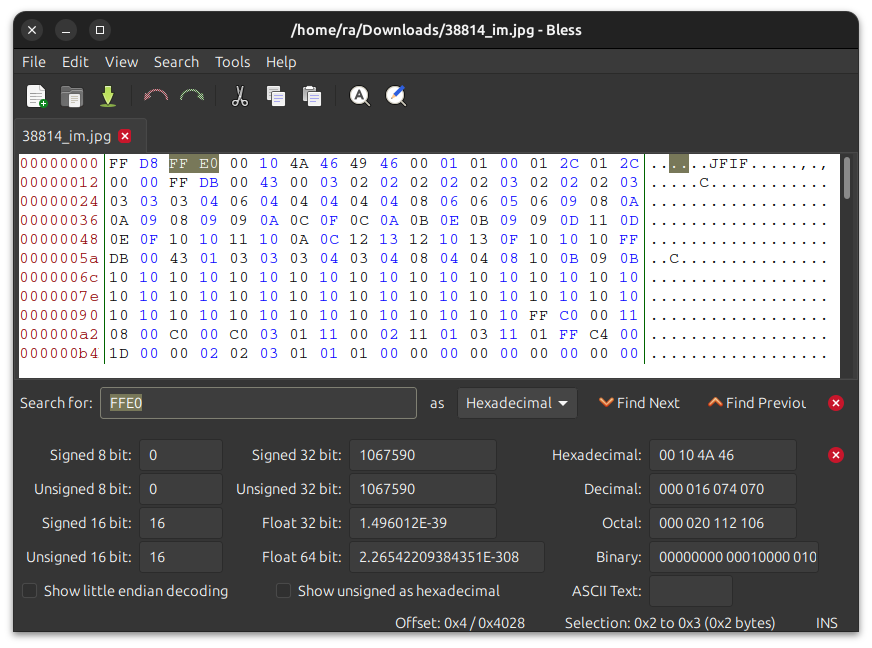
Task: Find Next arrow button
Action: pos(639,403)
